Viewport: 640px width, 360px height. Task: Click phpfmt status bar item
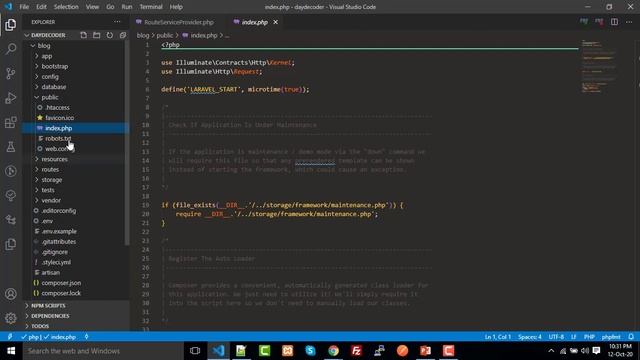pyautogui.click(x=611, y=337)
